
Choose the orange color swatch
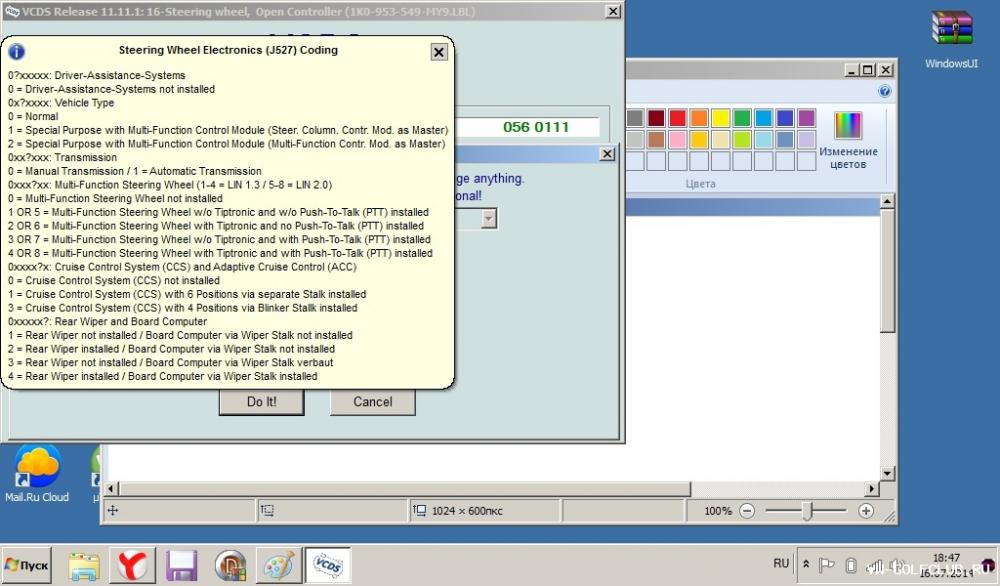(x=699, y=118)
